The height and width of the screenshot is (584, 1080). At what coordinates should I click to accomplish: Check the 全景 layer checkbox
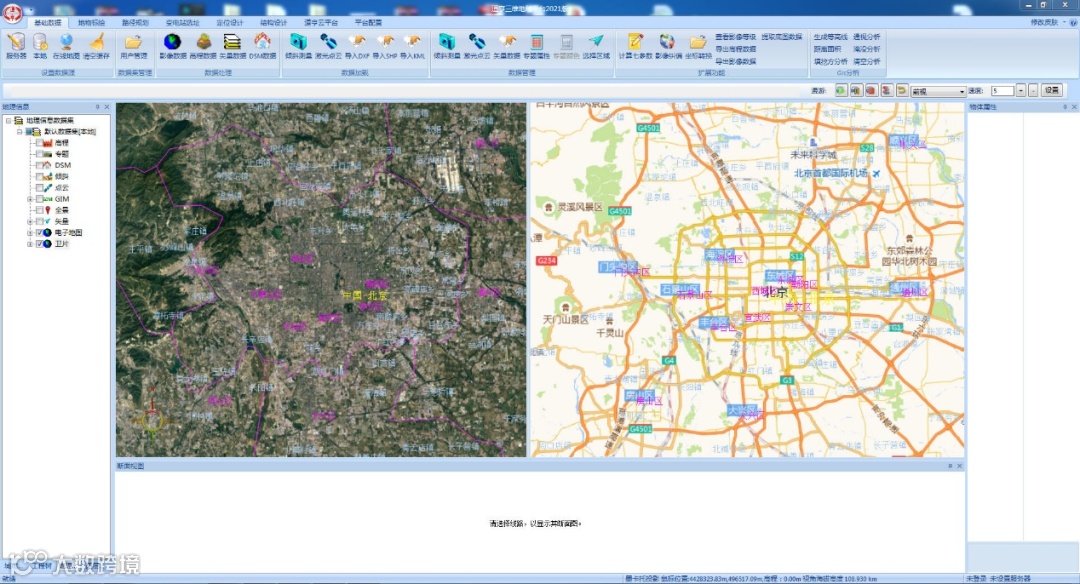coord(39,210)
